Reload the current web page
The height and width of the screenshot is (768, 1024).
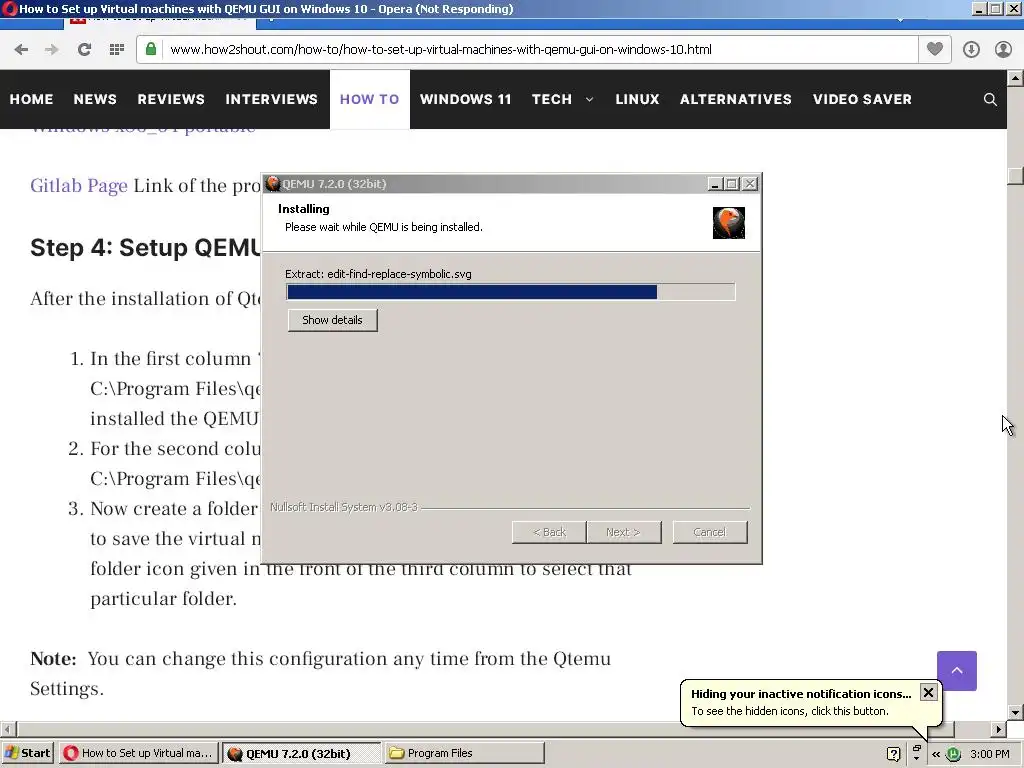coord(84,50)
